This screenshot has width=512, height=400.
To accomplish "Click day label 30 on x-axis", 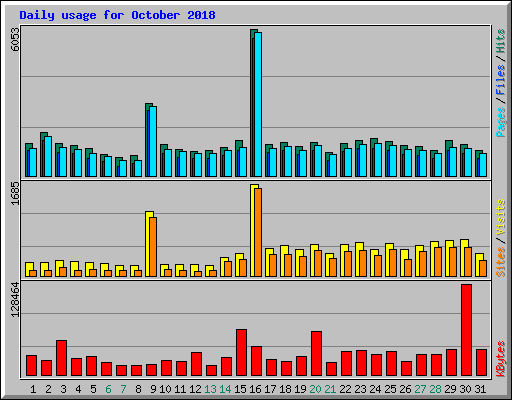I will (x=465, y=389).
